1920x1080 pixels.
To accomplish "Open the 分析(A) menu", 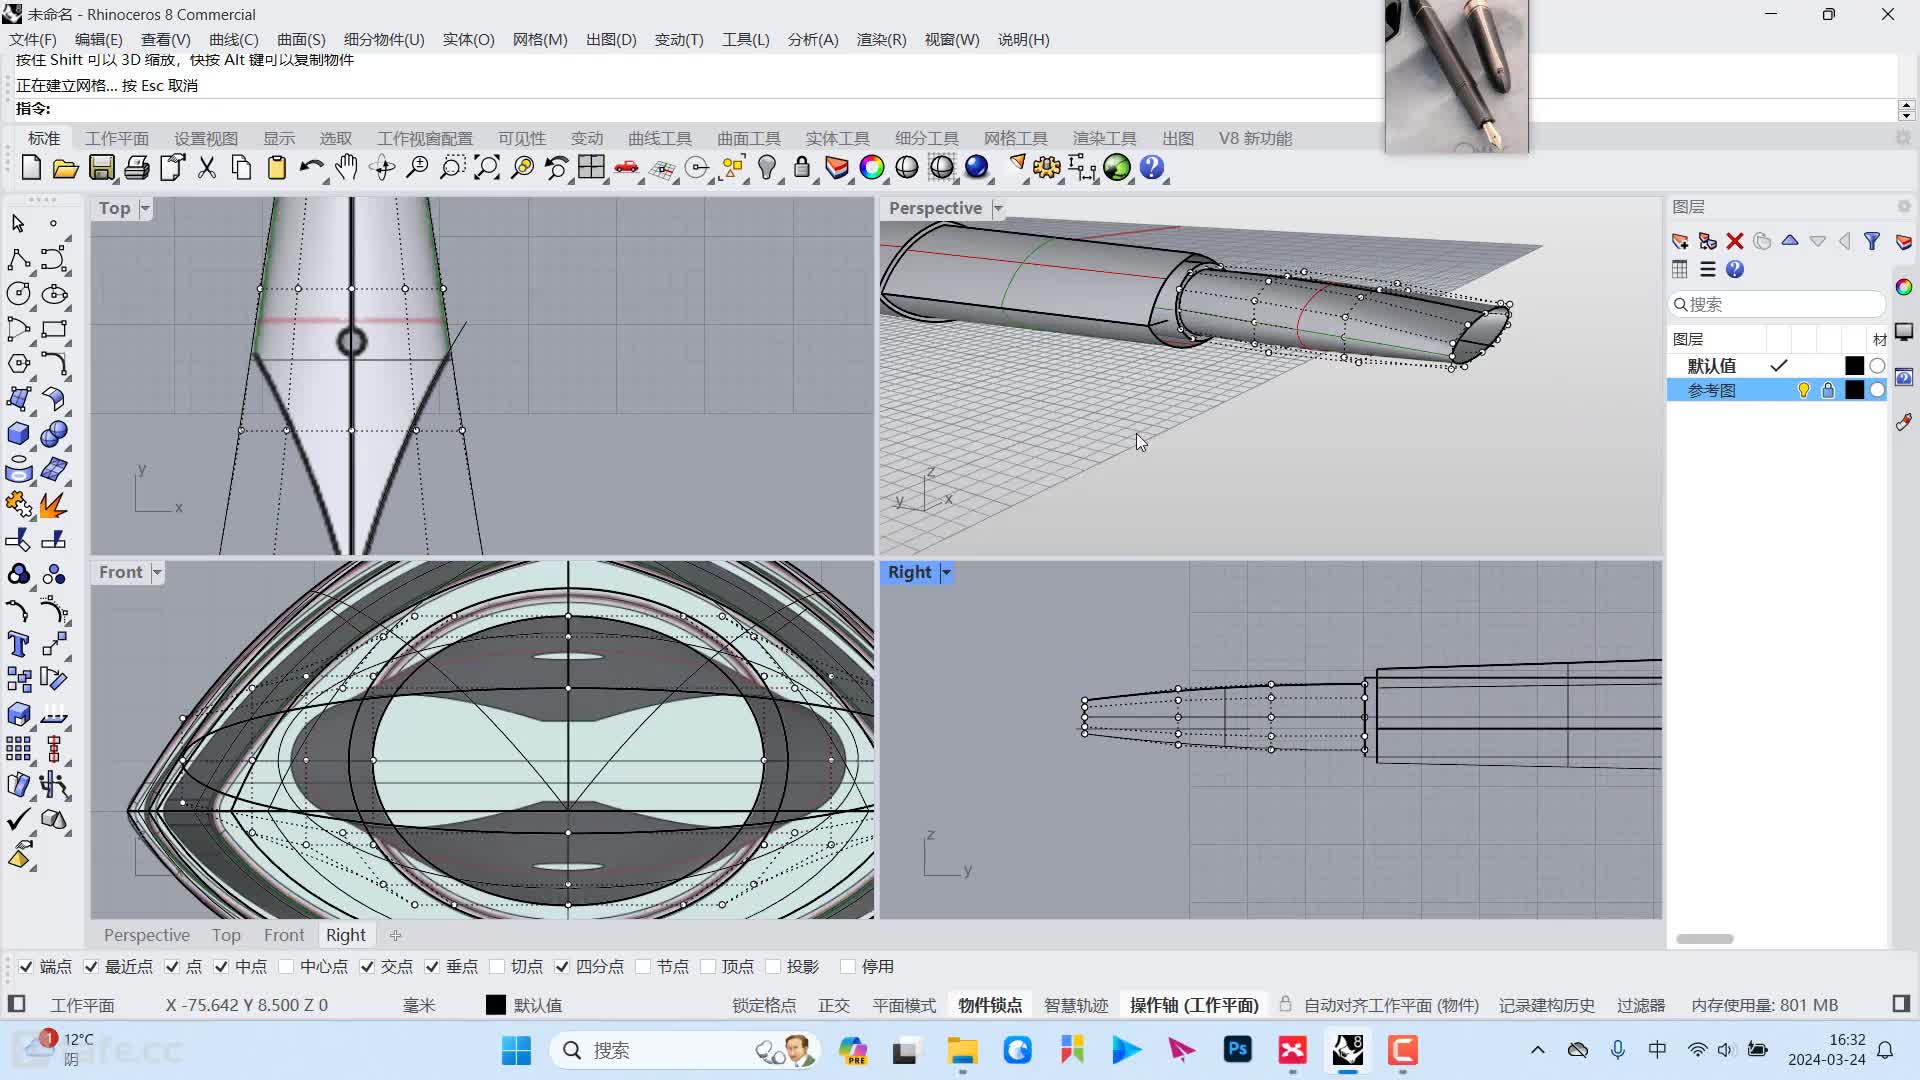I will tap(813, 39).
